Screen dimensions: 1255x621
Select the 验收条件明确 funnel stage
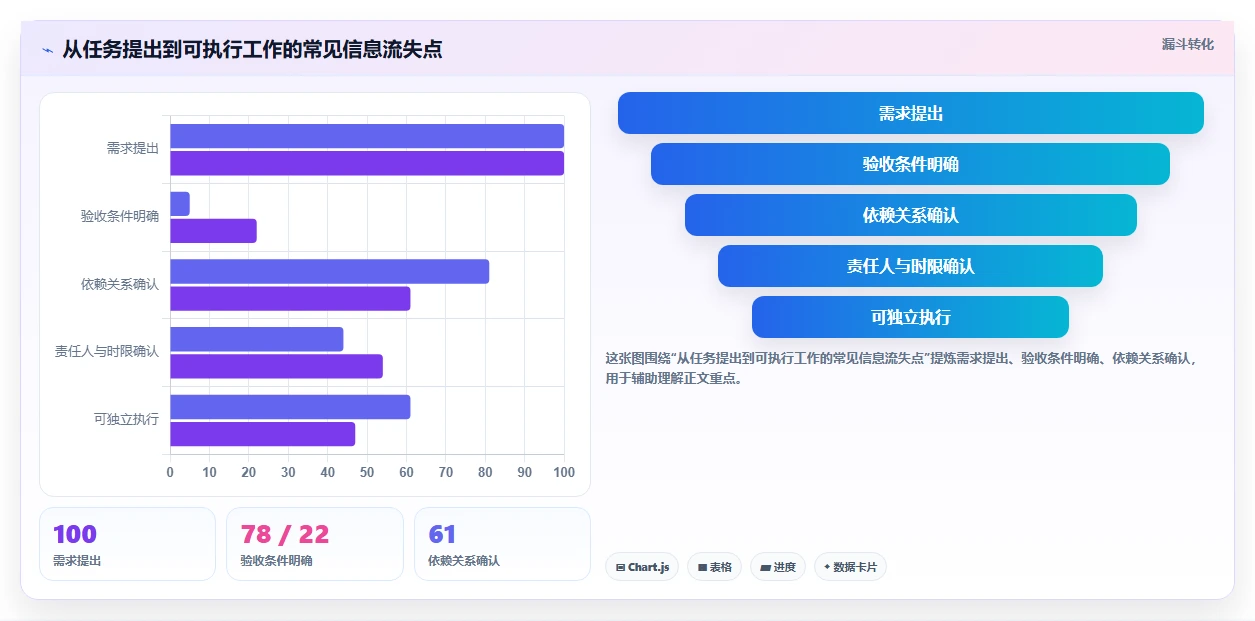point(910,164)
